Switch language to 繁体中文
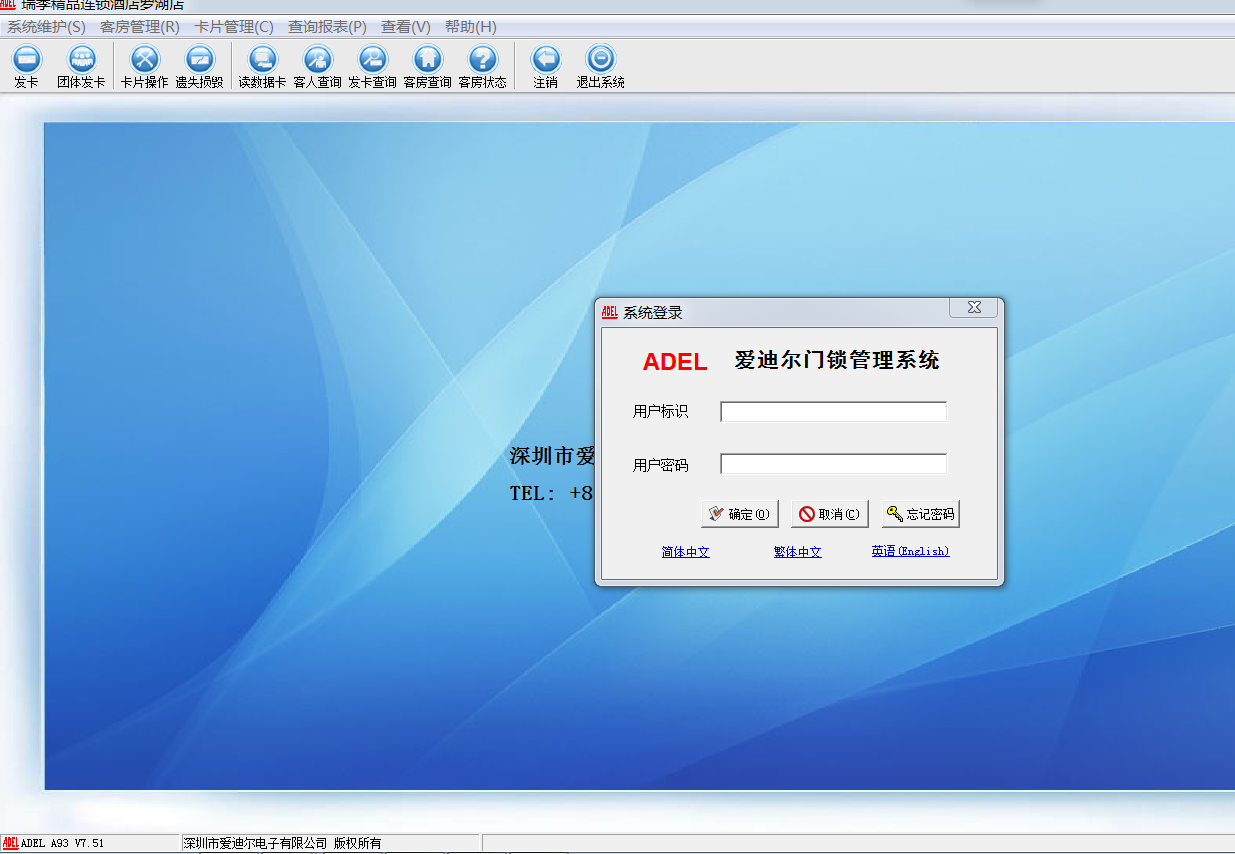 pyautogui.click(x=798, y=552)
